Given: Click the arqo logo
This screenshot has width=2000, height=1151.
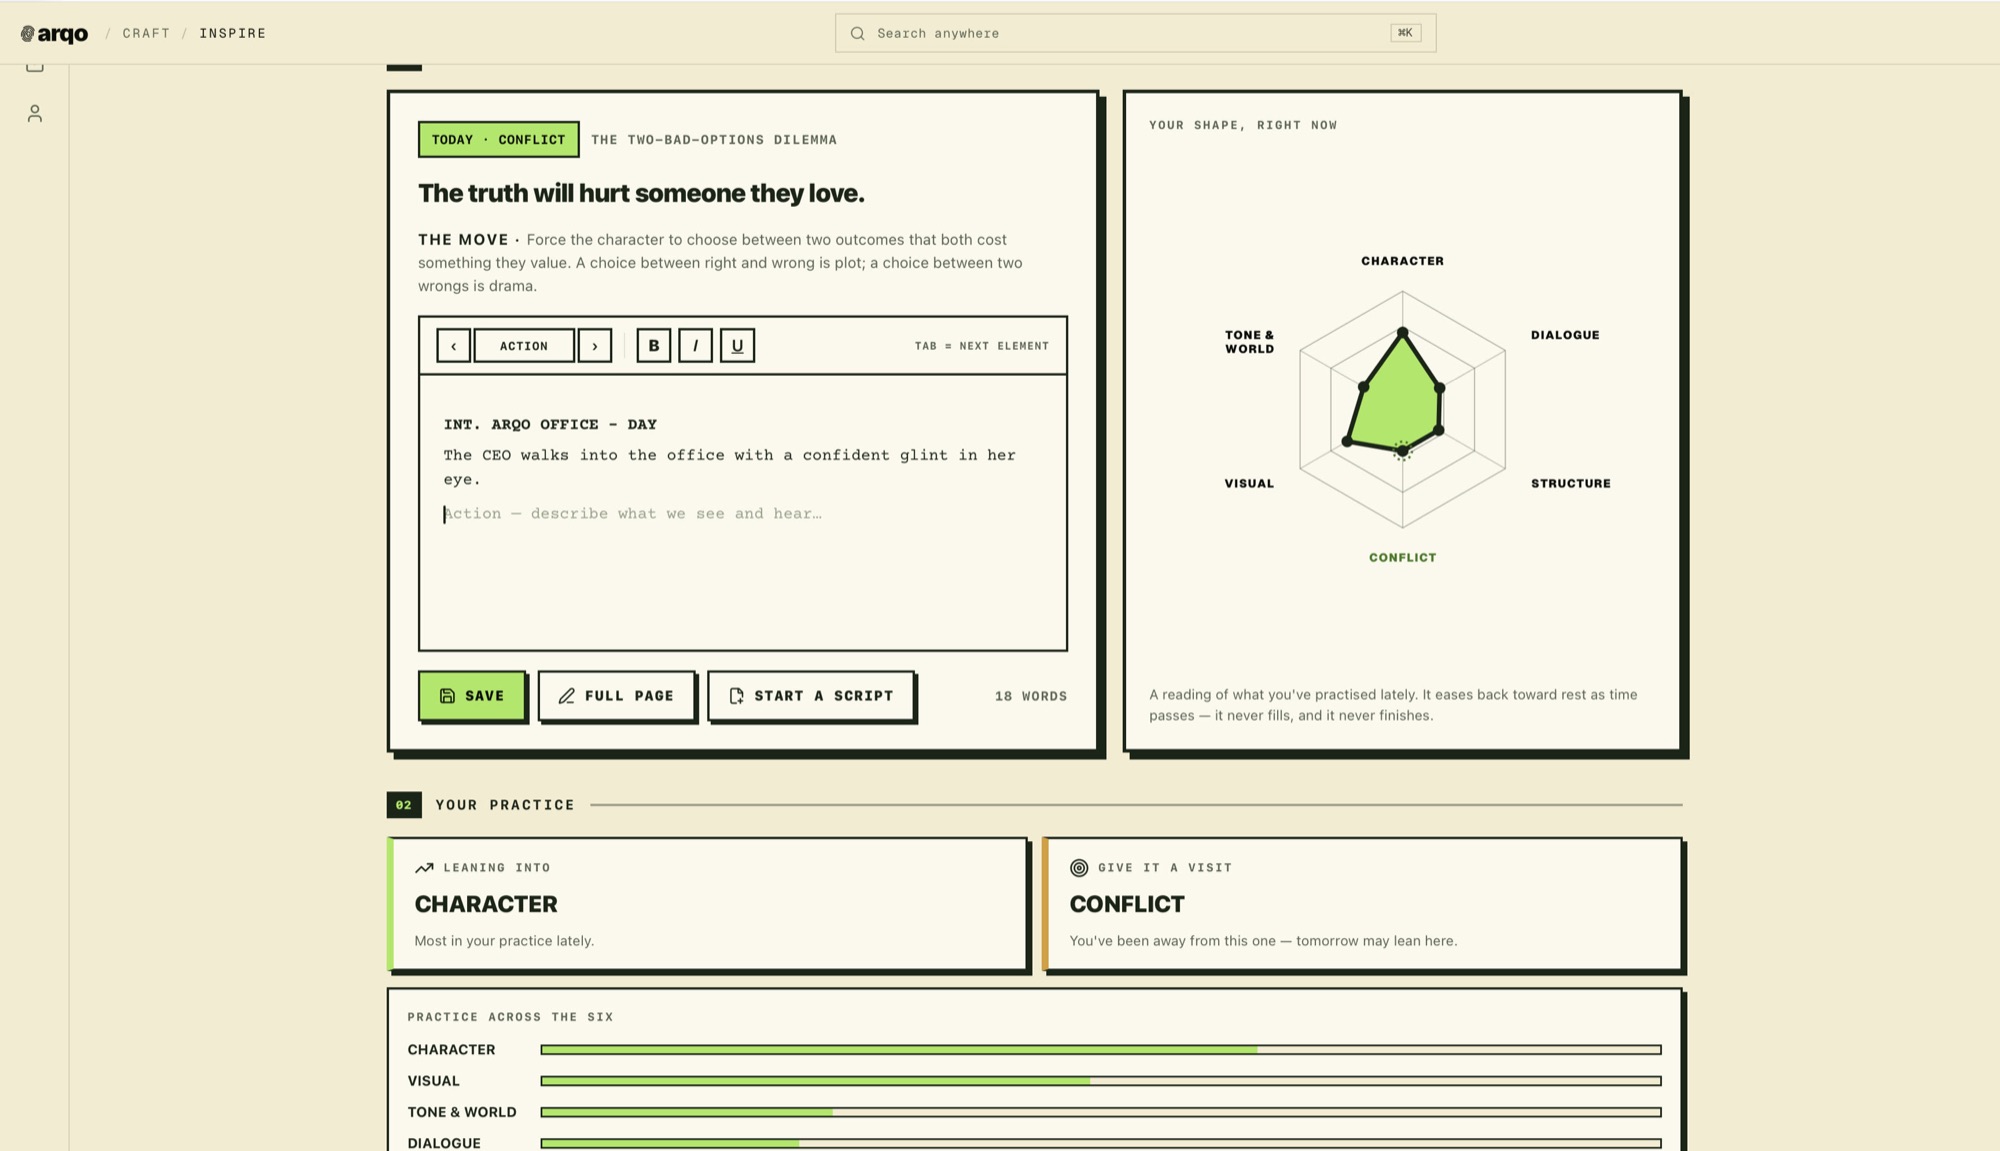Looking at the screenshot, I should coord(54,34).
